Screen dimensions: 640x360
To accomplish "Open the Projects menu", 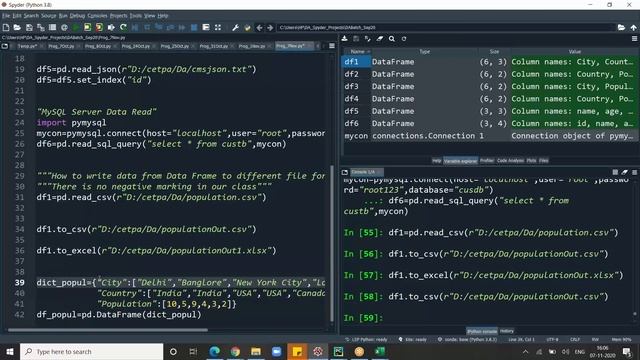I will point(119,16).
